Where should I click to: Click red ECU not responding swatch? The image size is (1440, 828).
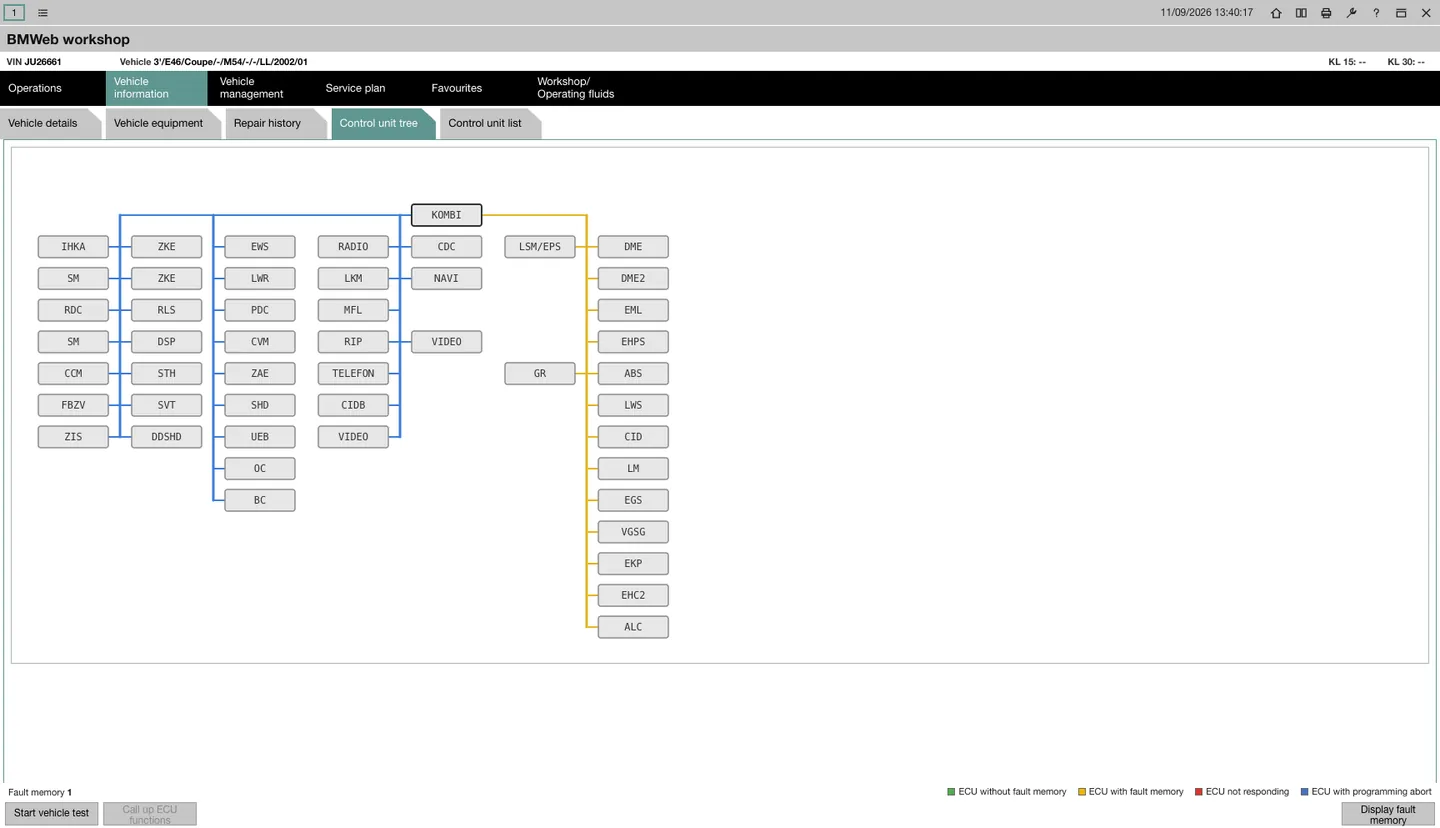[1199, 792]
